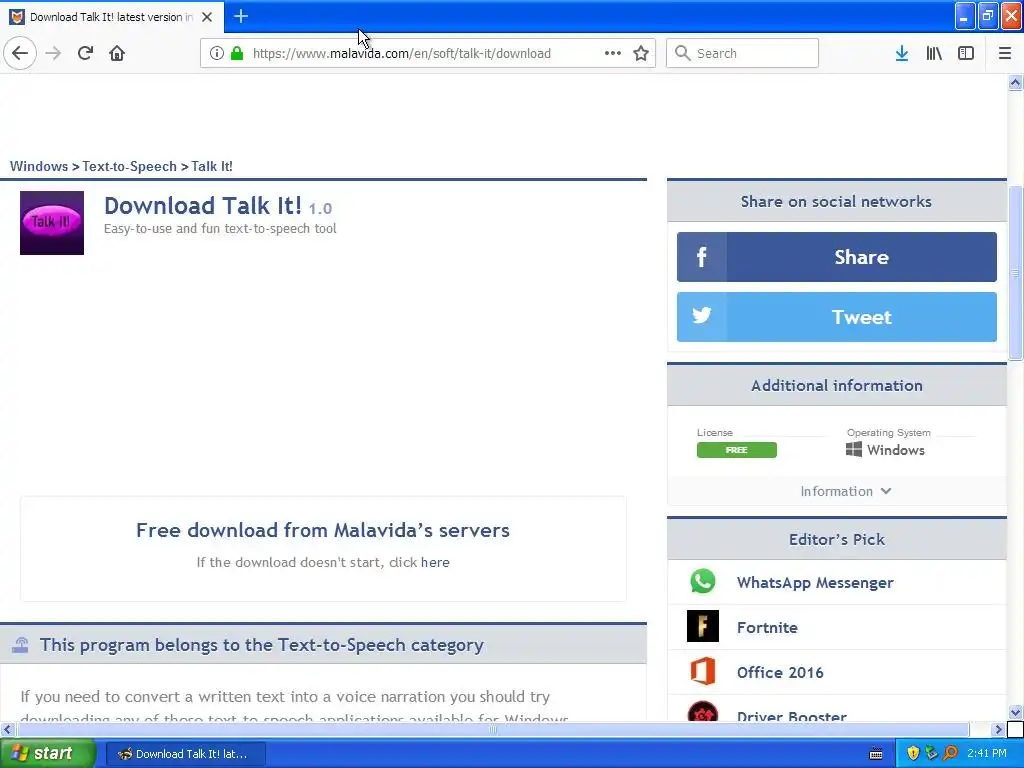Click the vertical scrollbar down arrow
The image size is (1024, 768).
[1015, 712]
